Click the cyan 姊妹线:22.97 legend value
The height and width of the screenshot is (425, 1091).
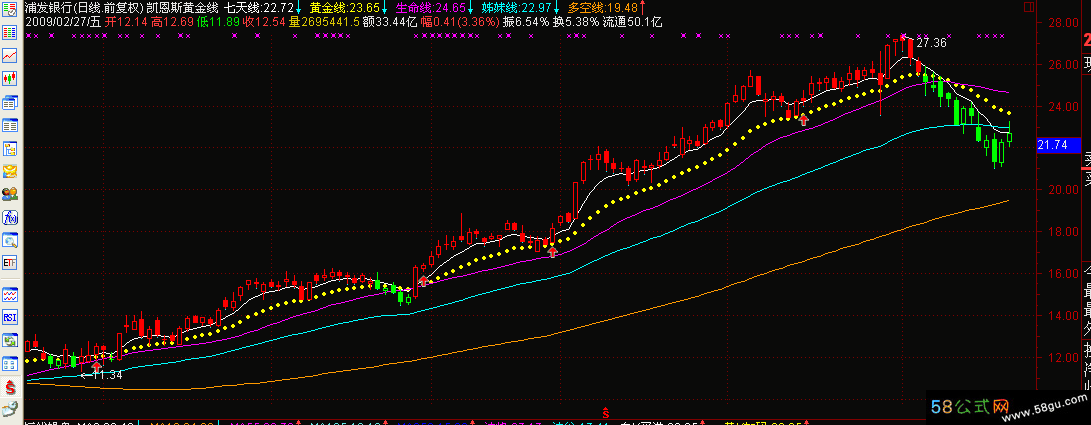pyautogui.click(x=517, y=8)
